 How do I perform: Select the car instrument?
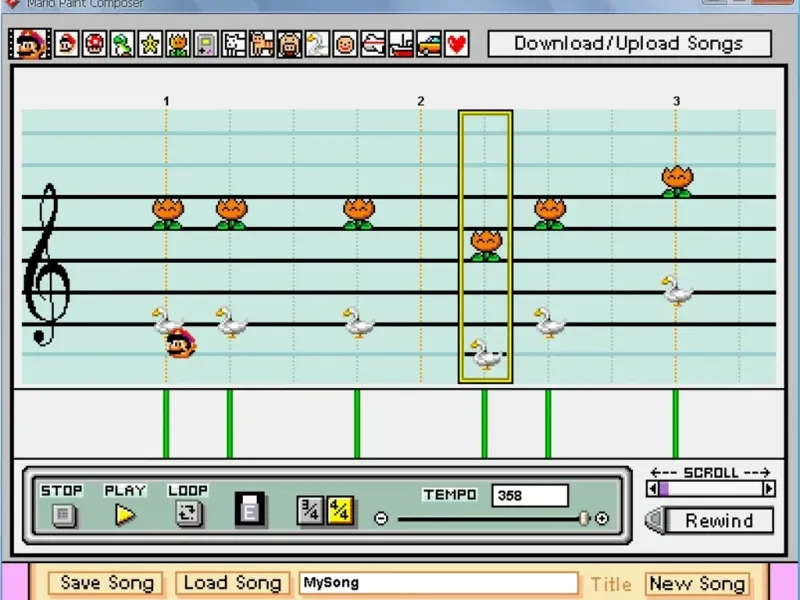[429, 44]
